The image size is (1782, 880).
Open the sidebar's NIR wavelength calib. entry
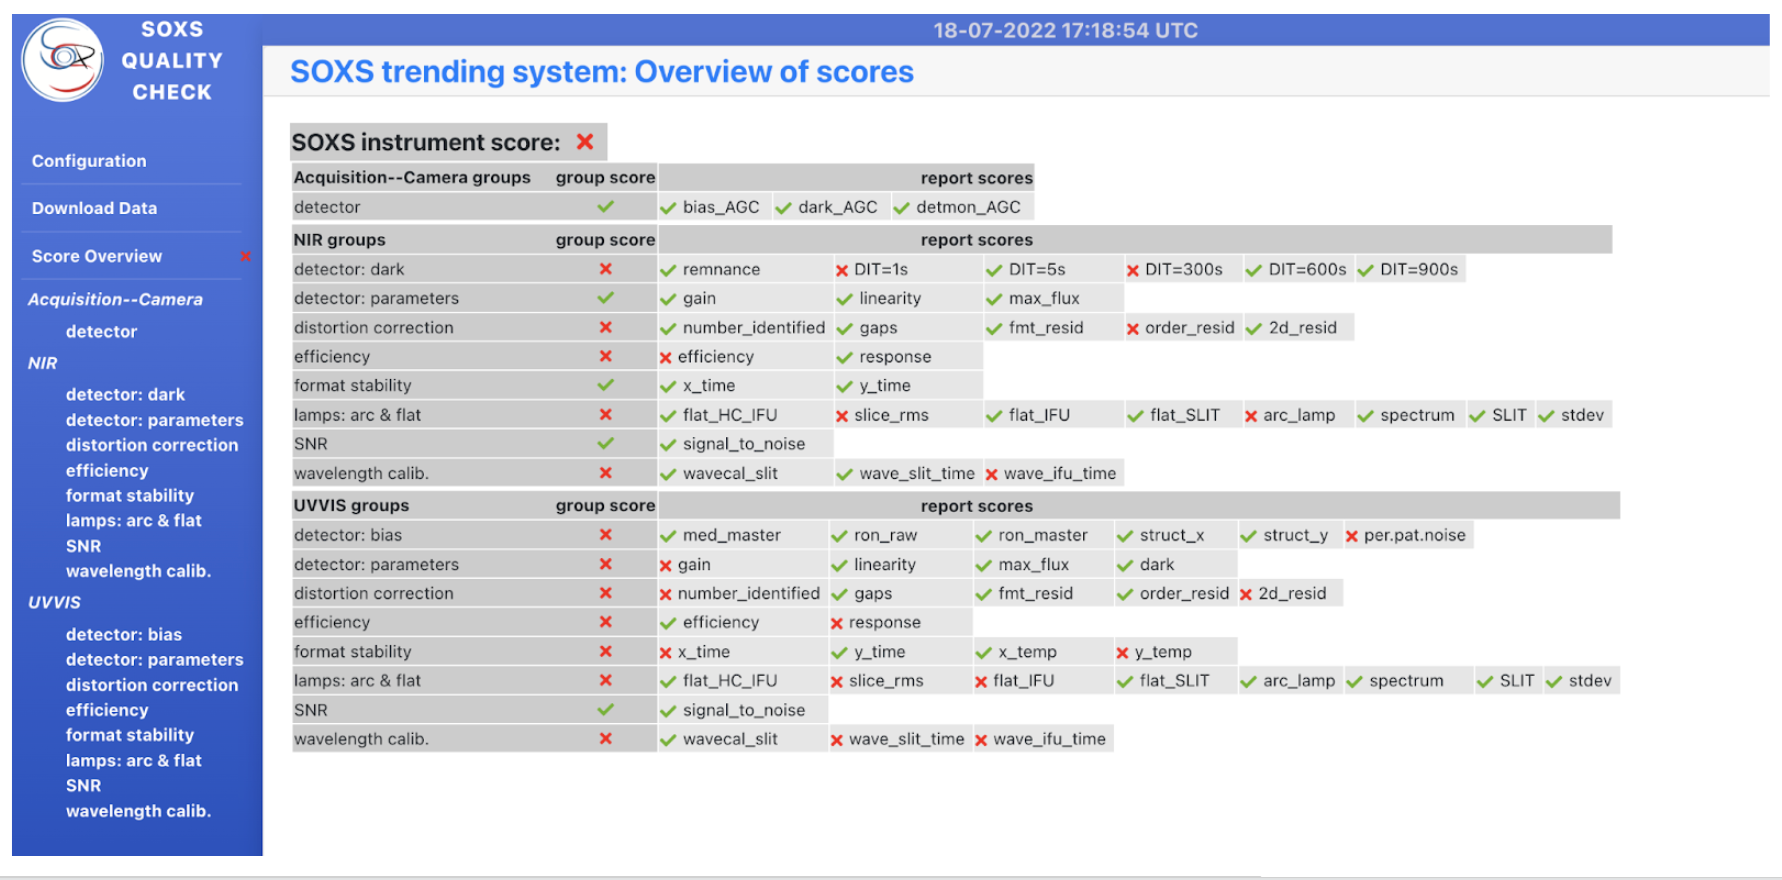138,571
